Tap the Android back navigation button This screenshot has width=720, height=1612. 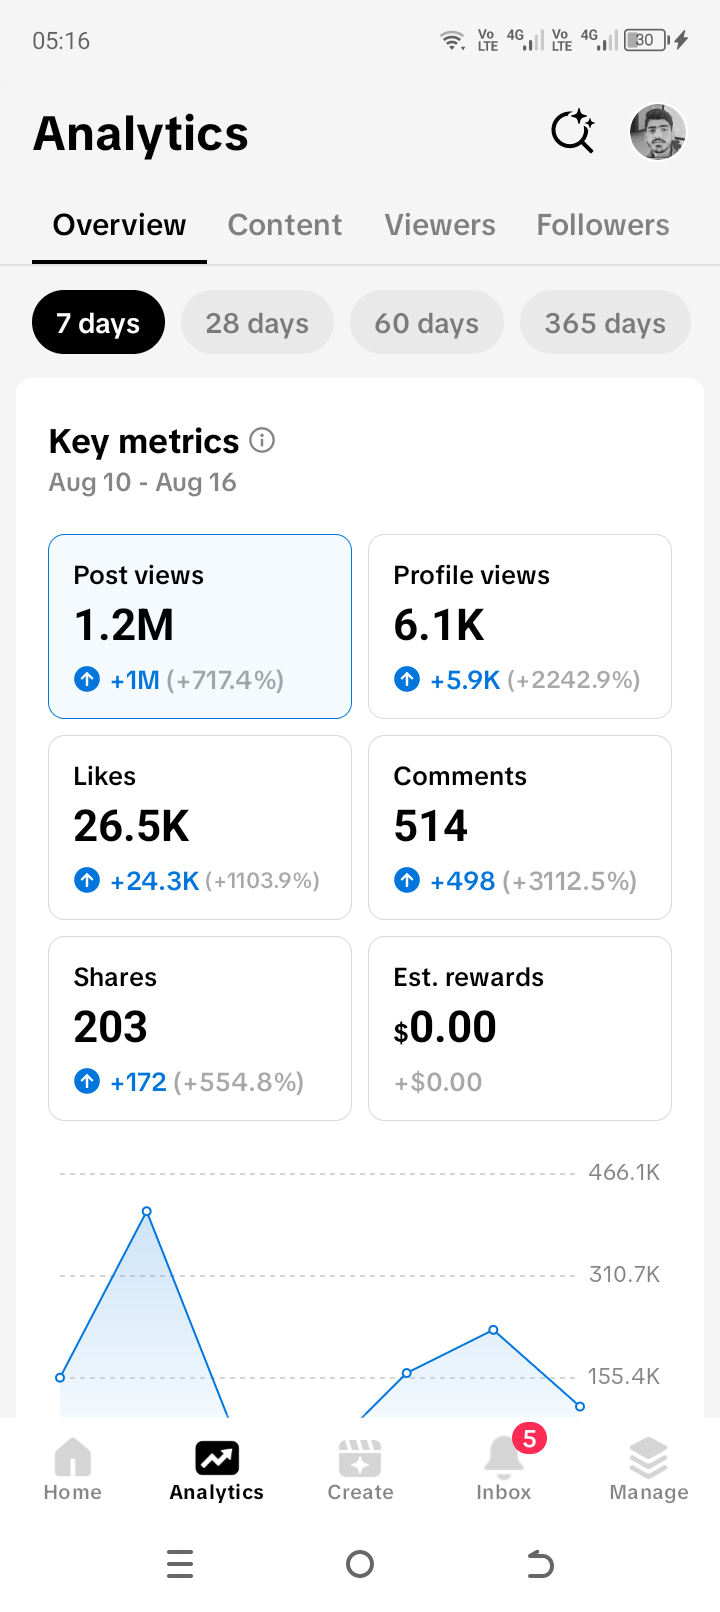point(540,1564)
